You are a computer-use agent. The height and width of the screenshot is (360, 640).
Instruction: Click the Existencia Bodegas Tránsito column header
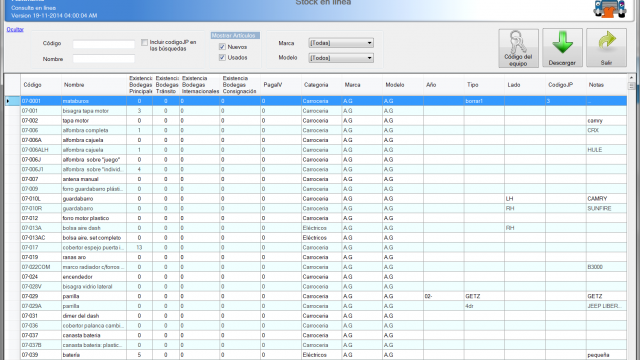(x=166, y=85)
